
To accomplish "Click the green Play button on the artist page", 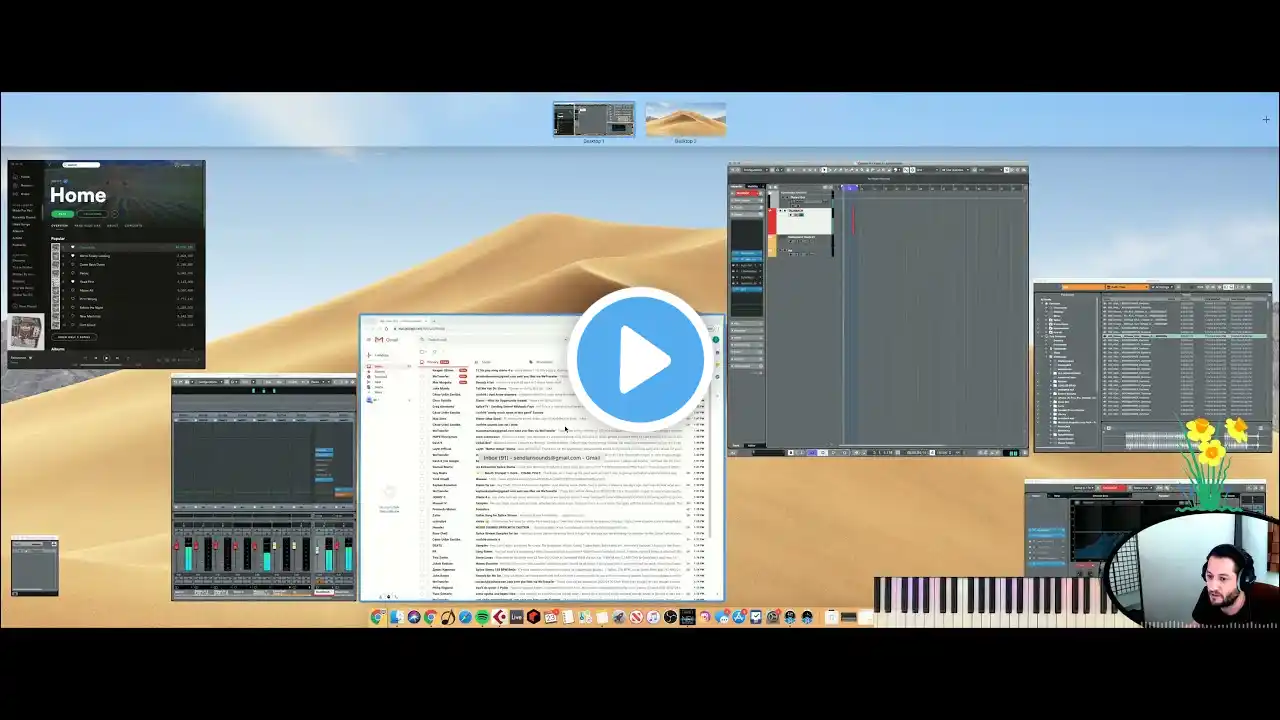I will click(x=62, y=213).
